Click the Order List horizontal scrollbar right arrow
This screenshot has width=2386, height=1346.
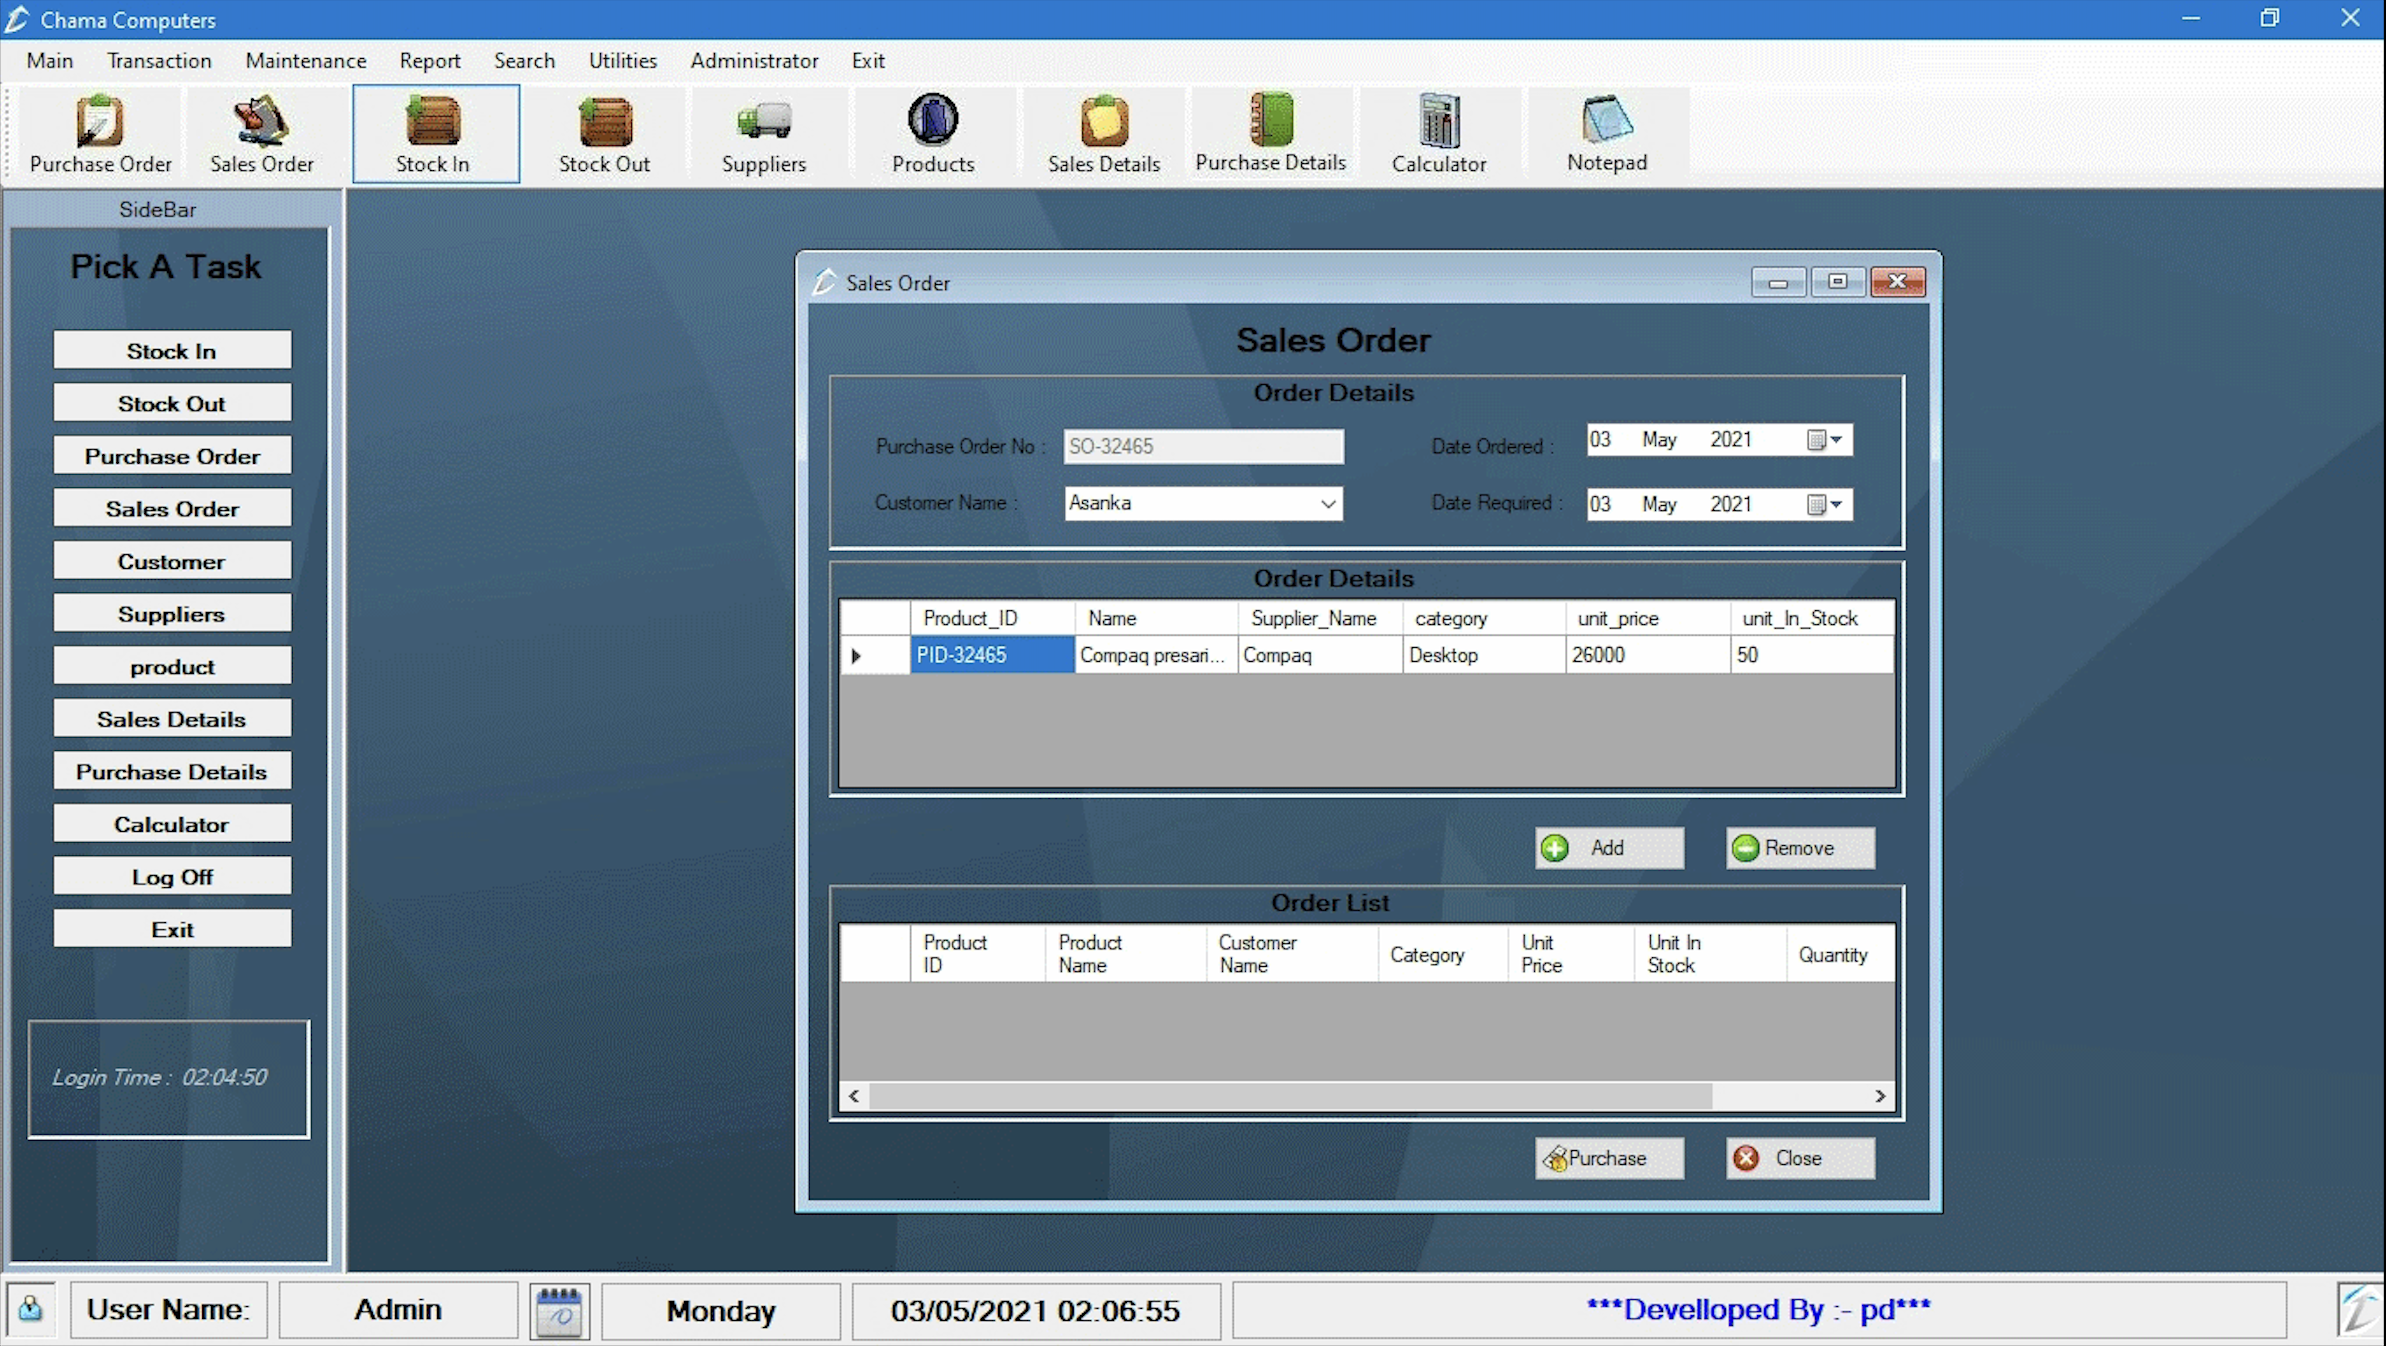[1880, 1096]
